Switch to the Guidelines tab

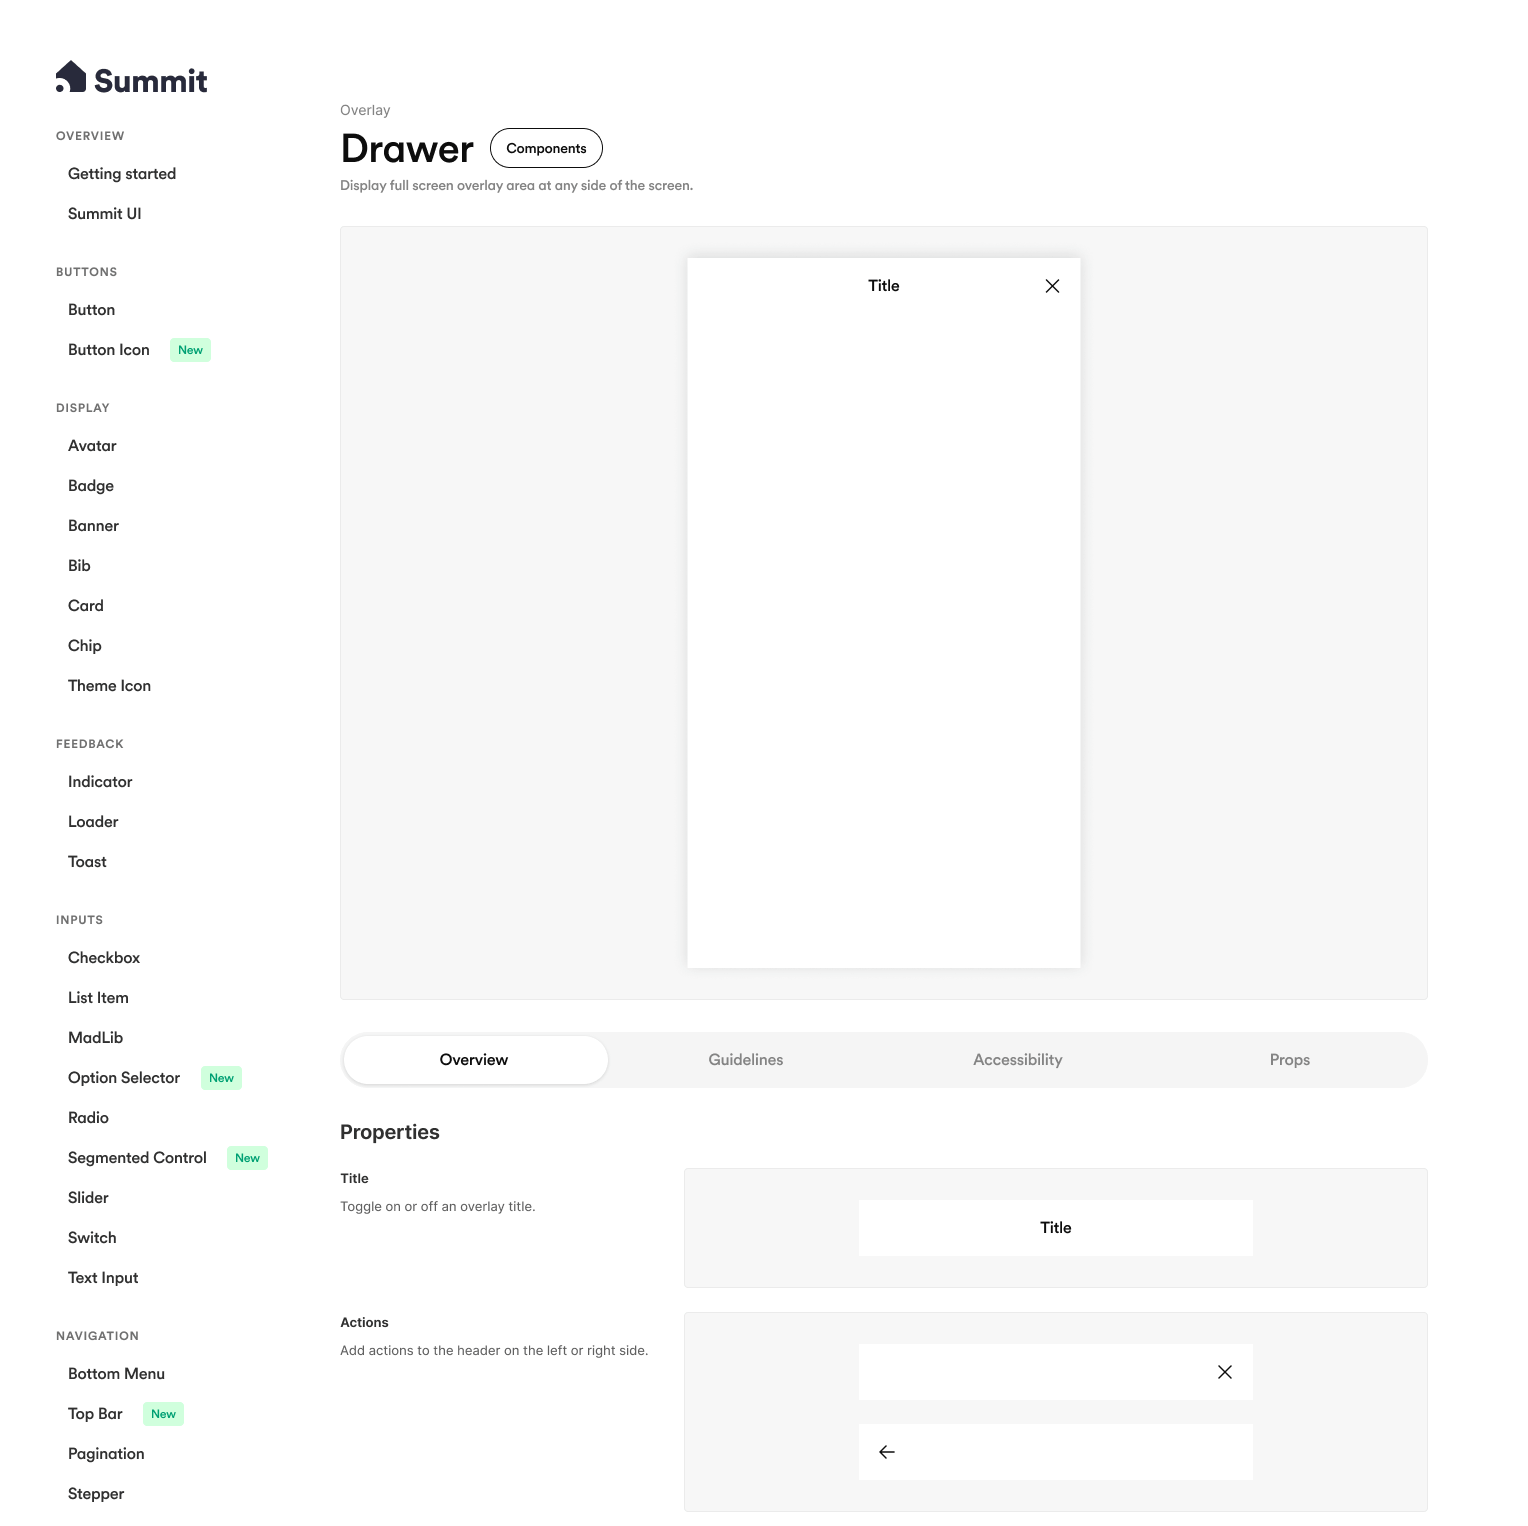tap(746, 1060)
